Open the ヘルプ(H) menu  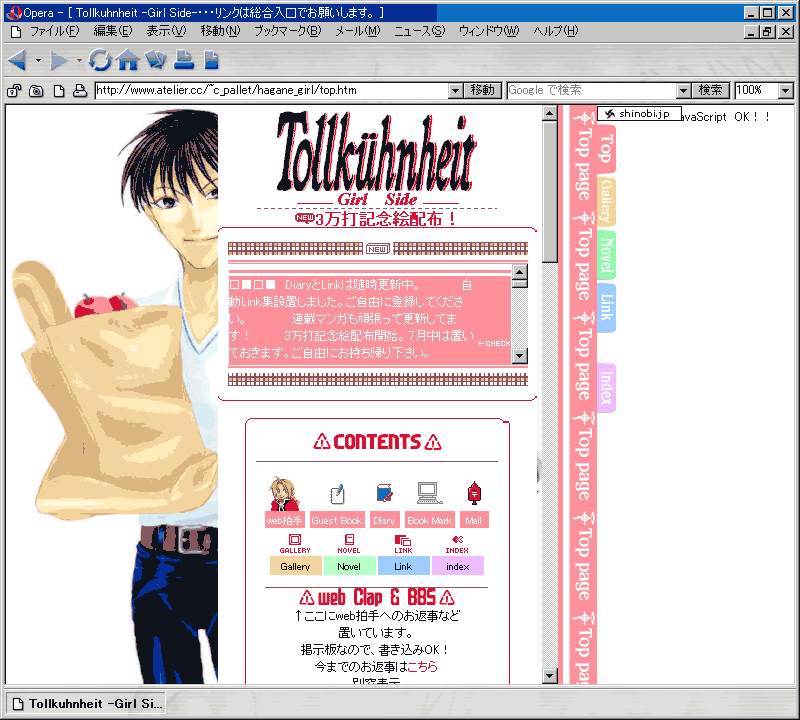tap(556, 31)
